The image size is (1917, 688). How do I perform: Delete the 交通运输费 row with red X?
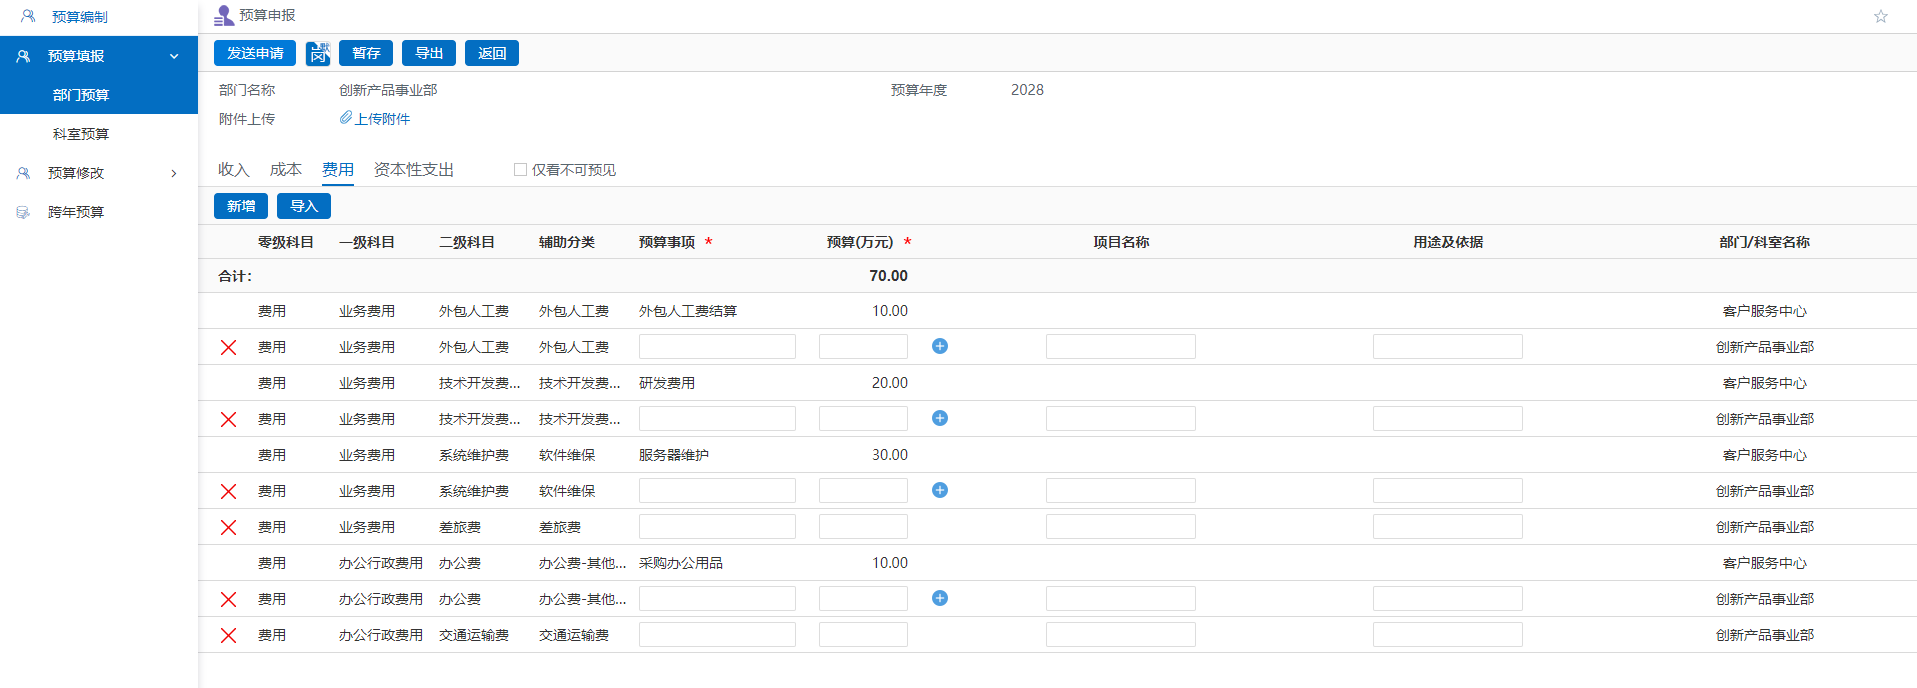(x=228, y=635)
